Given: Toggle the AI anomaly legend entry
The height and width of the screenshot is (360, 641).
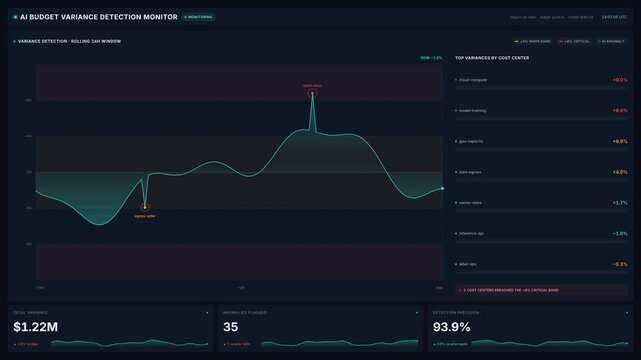Looking at the screenshot, I should pyautogui.click(x=611, y=41).
